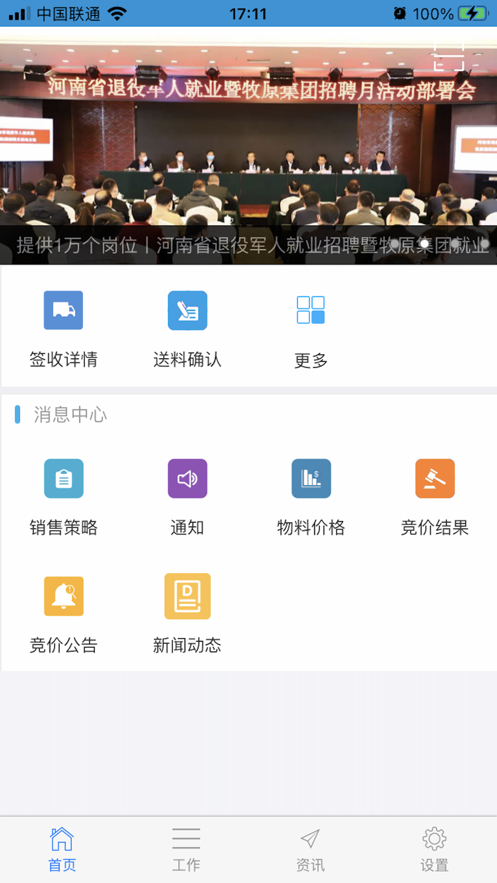Tap the alarm clock status icon

400,14
